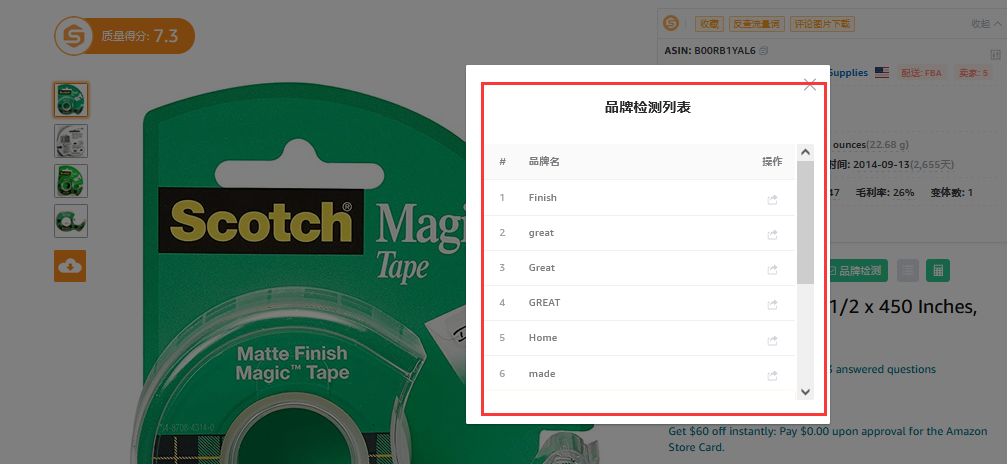Close the 品牌检测列表 dialog with the X
This screenshot has height=464, width=1007.
coord(810,84)
